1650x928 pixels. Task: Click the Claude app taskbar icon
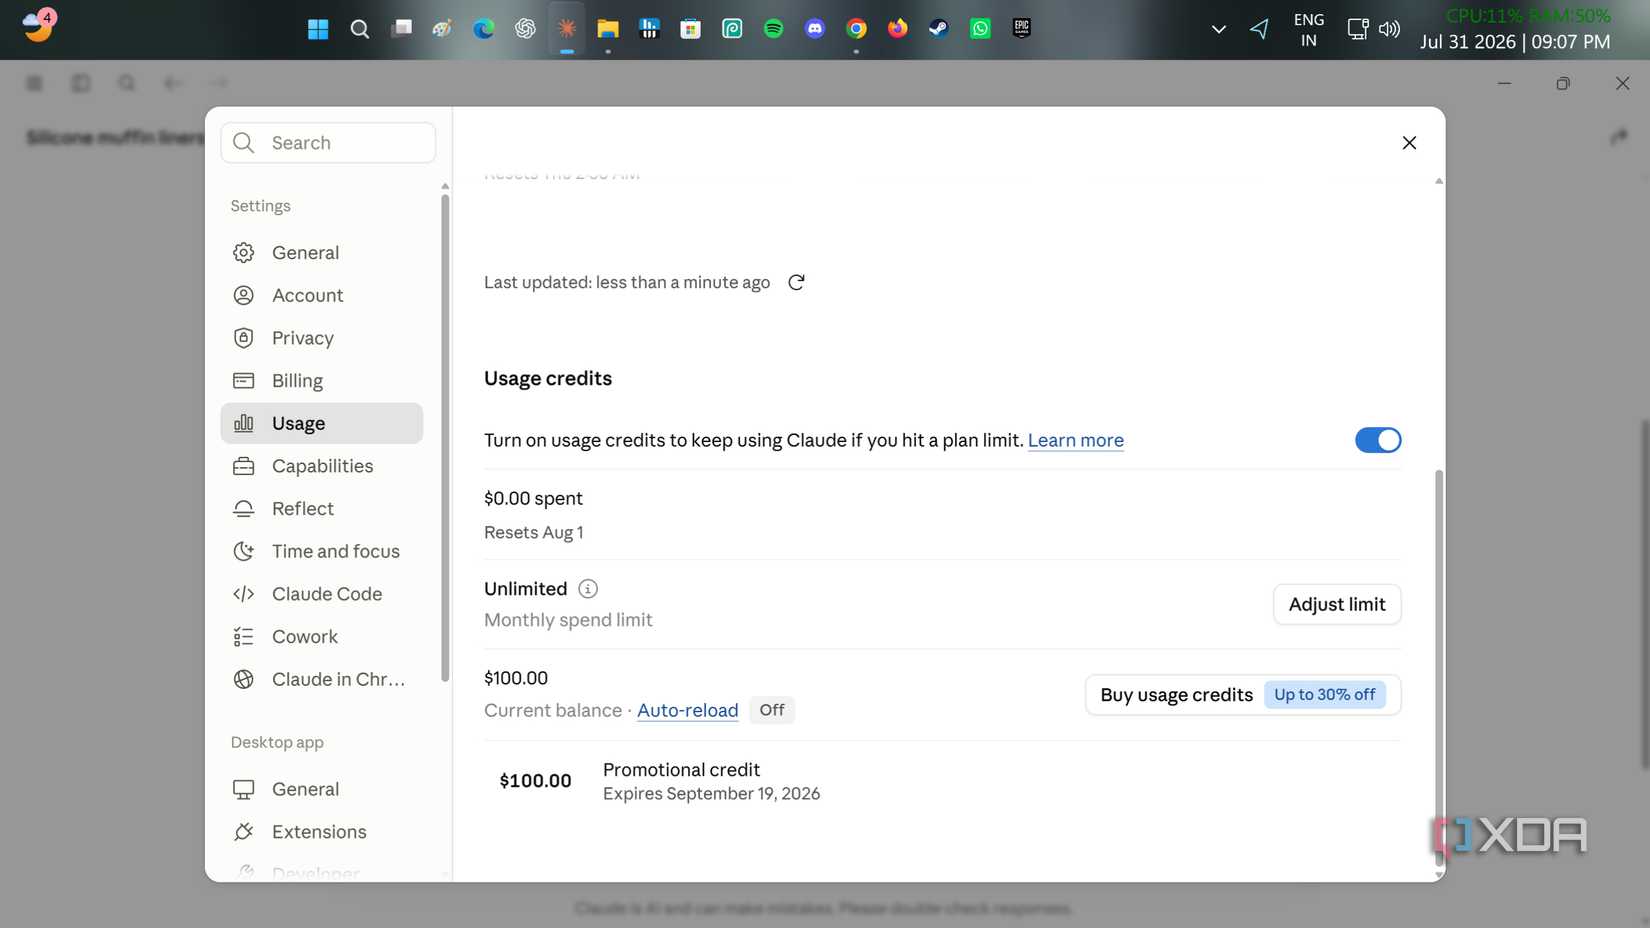567,29
